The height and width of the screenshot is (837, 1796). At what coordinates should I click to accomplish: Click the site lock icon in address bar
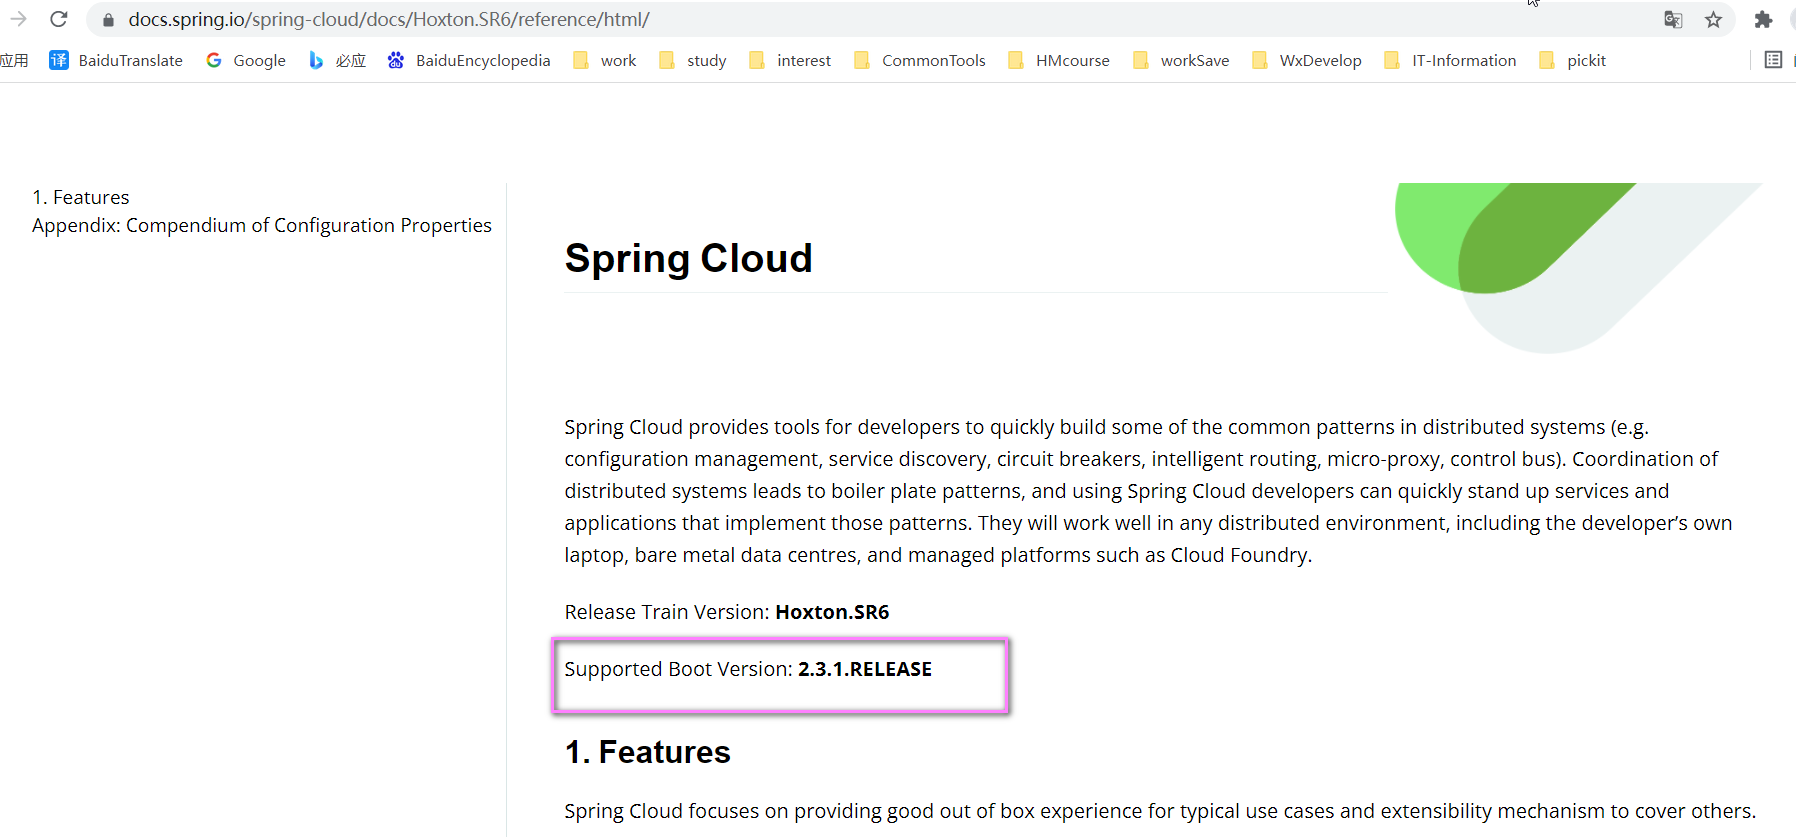pyautogui.click(x=108, y=20)
